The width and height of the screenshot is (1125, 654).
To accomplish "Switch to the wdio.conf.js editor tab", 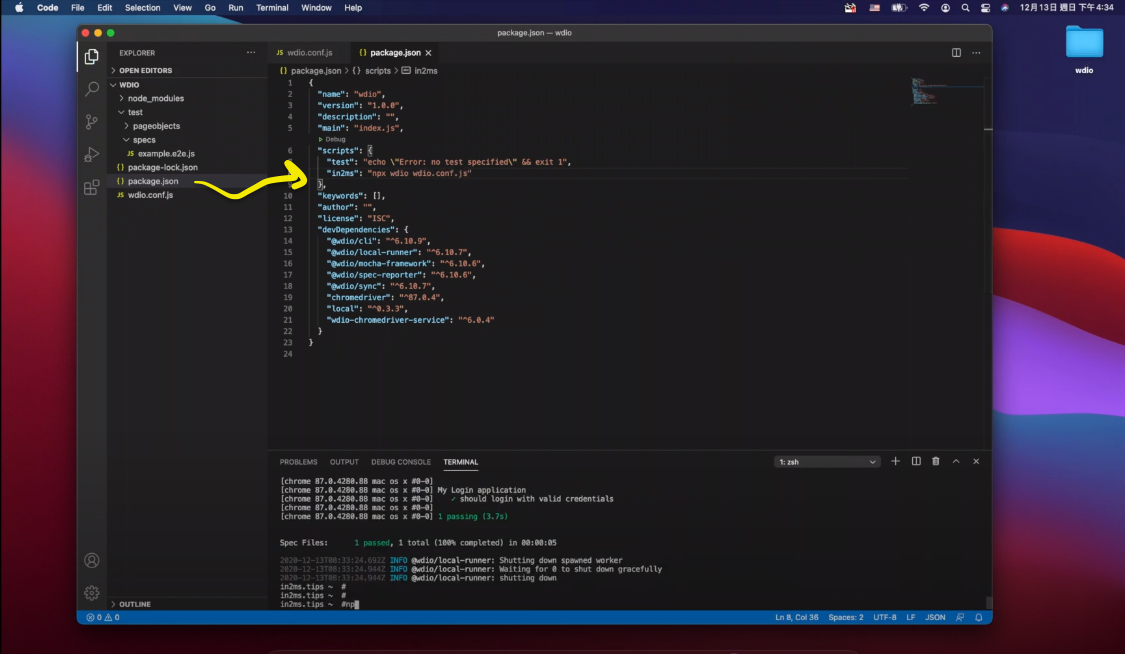I will pyautogui.click(x=309, y=53).
